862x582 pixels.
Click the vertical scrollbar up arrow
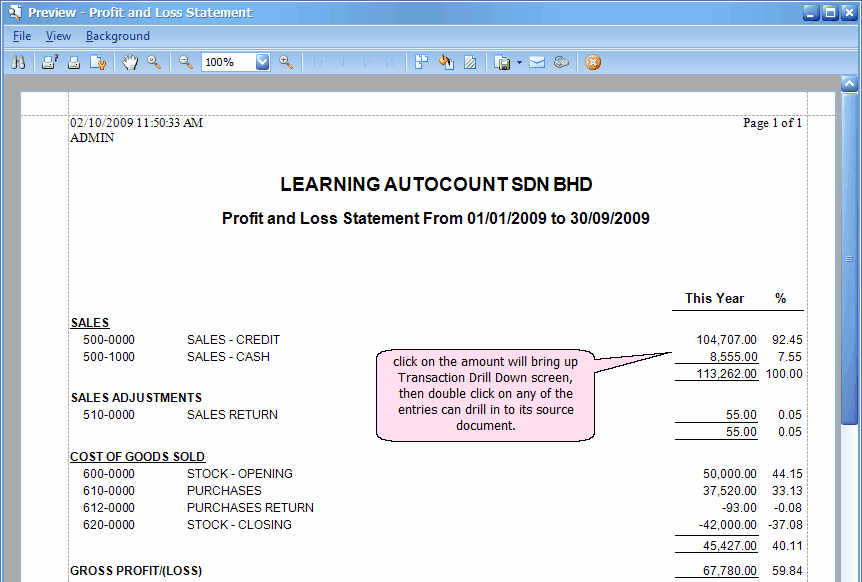tap(849, 84)
